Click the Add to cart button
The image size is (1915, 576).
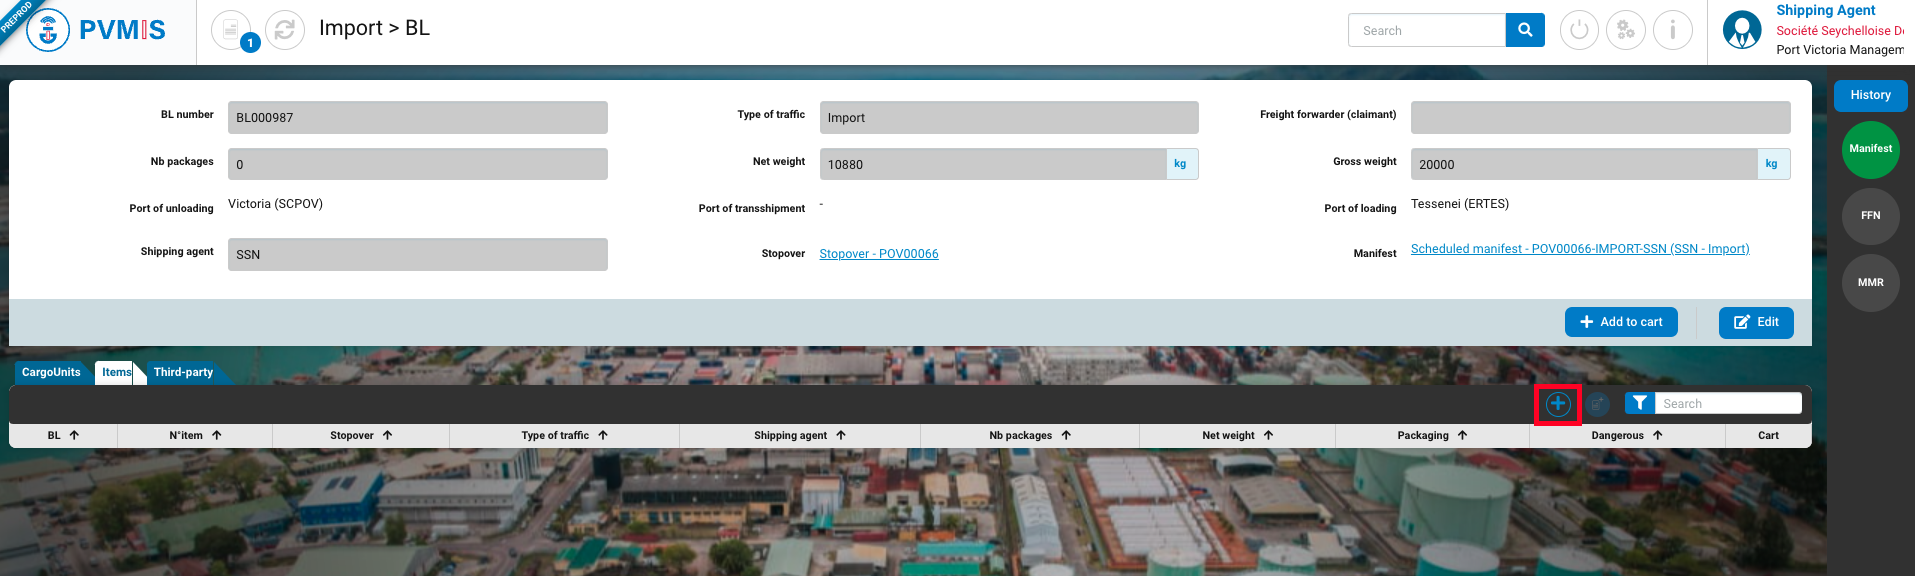1620,322
